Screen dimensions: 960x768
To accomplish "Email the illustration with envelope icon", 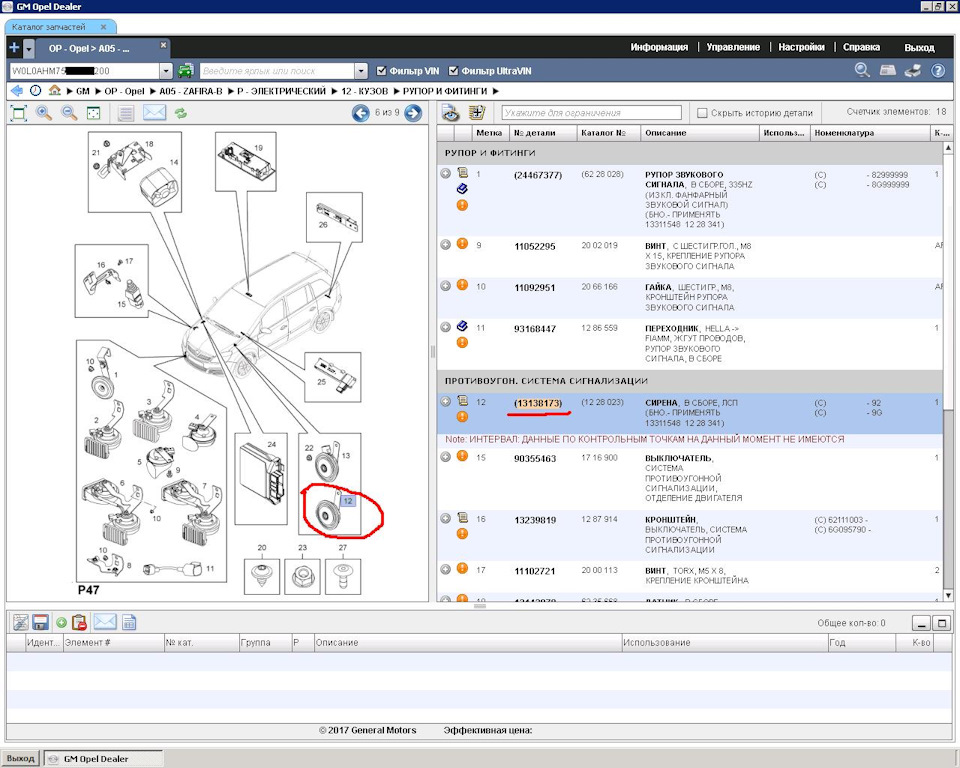I will tap(154, 113).
